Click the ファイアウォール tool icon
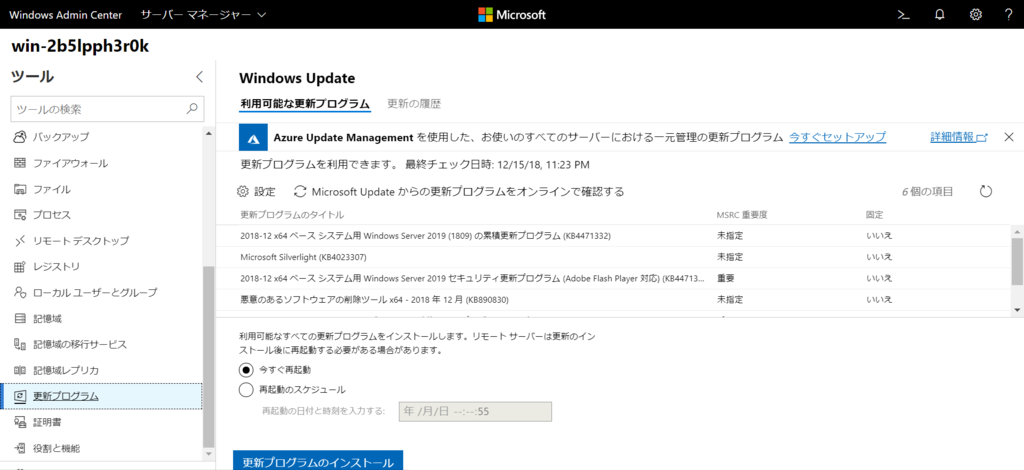The width and height of the screenshot is (1024, 470). [20, 163]
